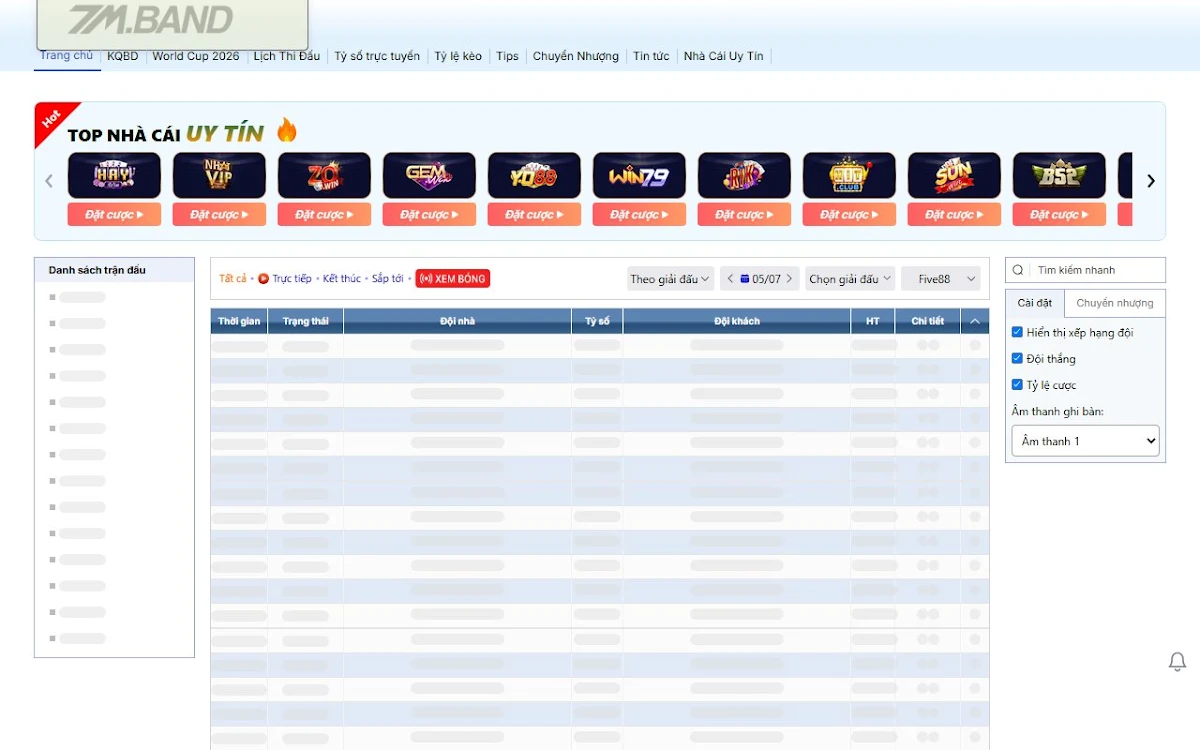Open the RIK bookmaker logo
Image resolution: width=1200 pixels, height=750 pixels.
[x=744, y=176]
